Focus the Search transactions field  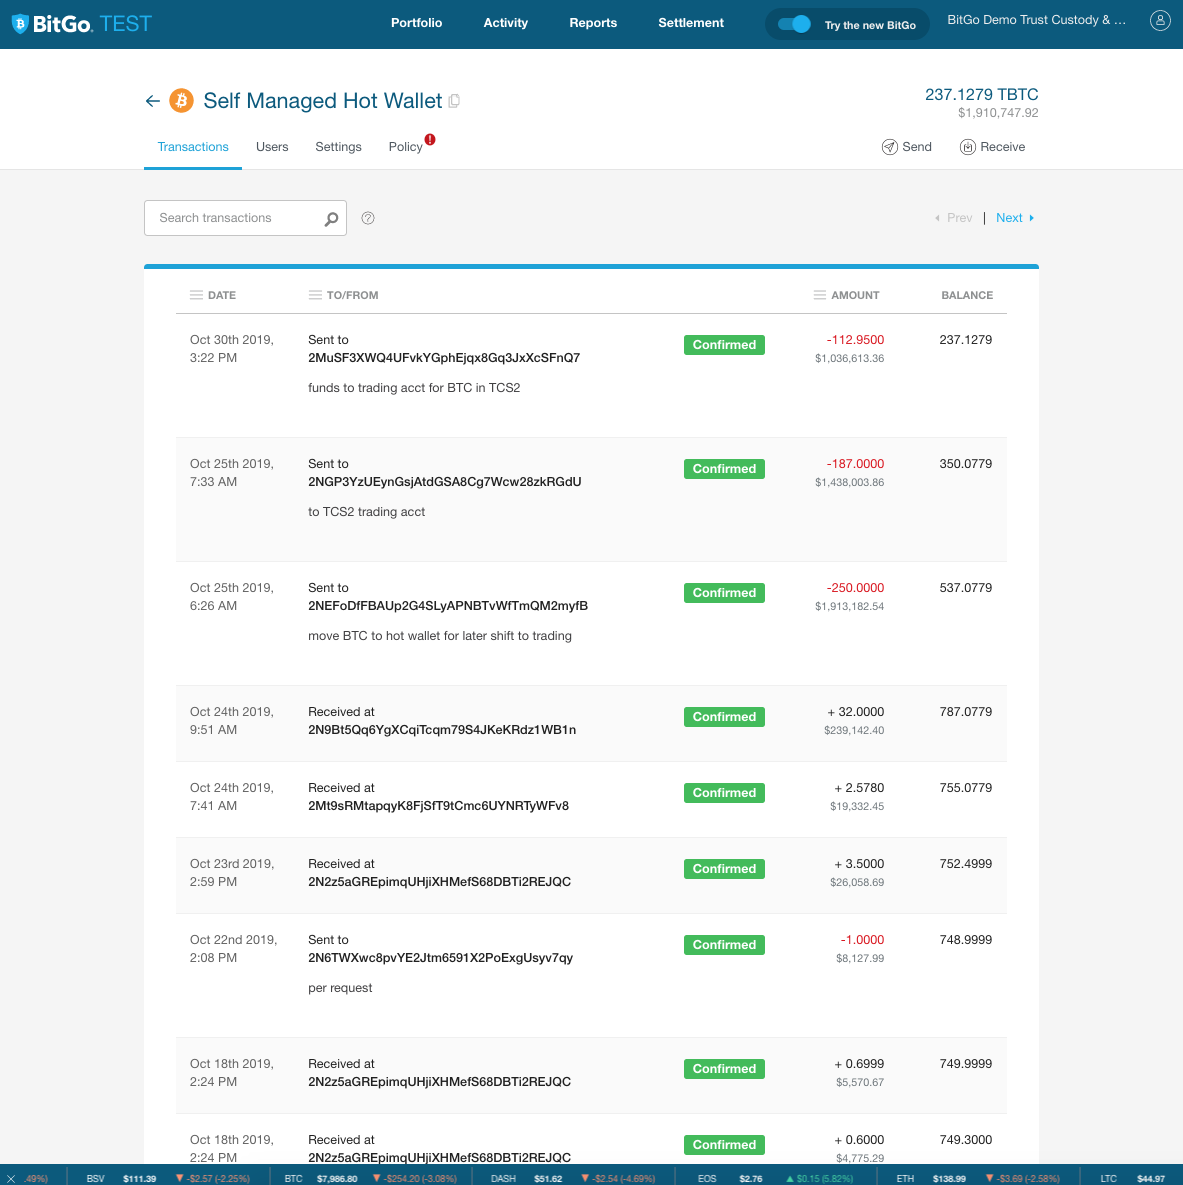pyautogui.click(x=235, y=218)
